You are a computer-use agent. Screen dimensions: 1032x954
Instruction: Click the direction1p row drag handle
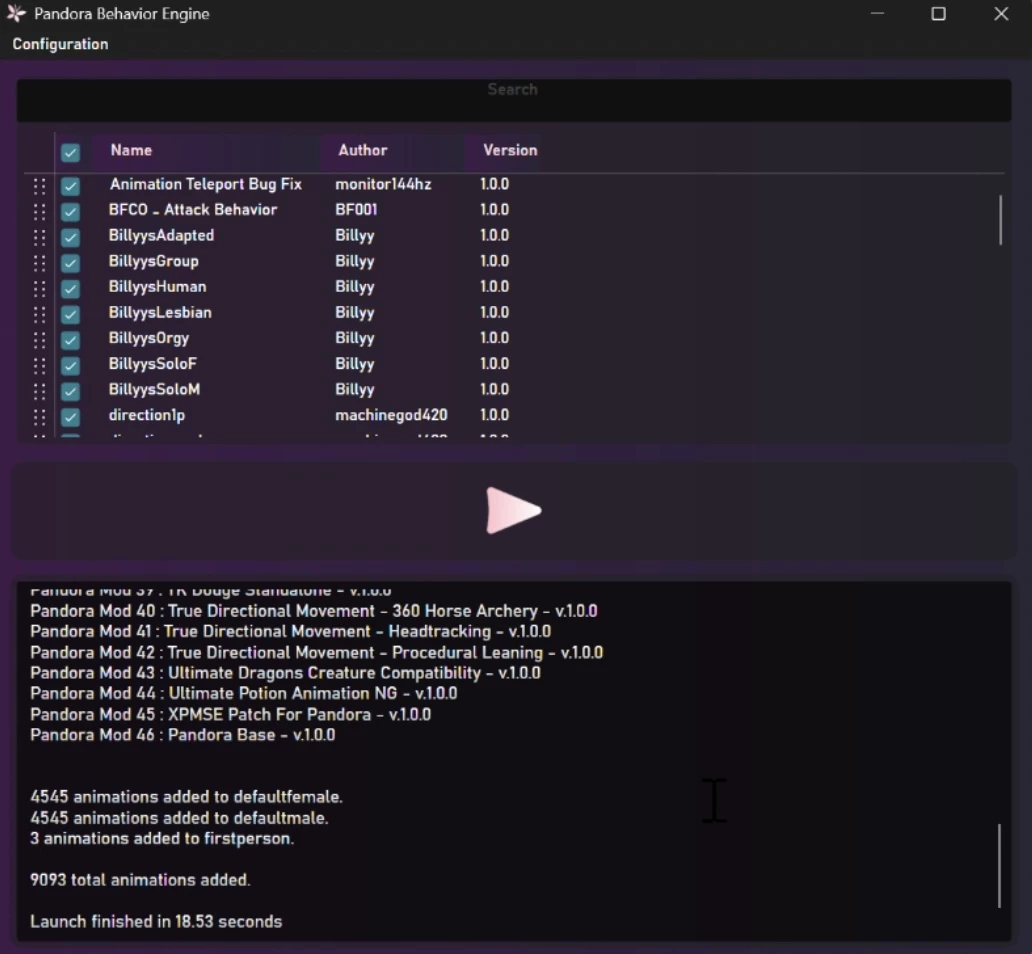click(x=39, y=417)
